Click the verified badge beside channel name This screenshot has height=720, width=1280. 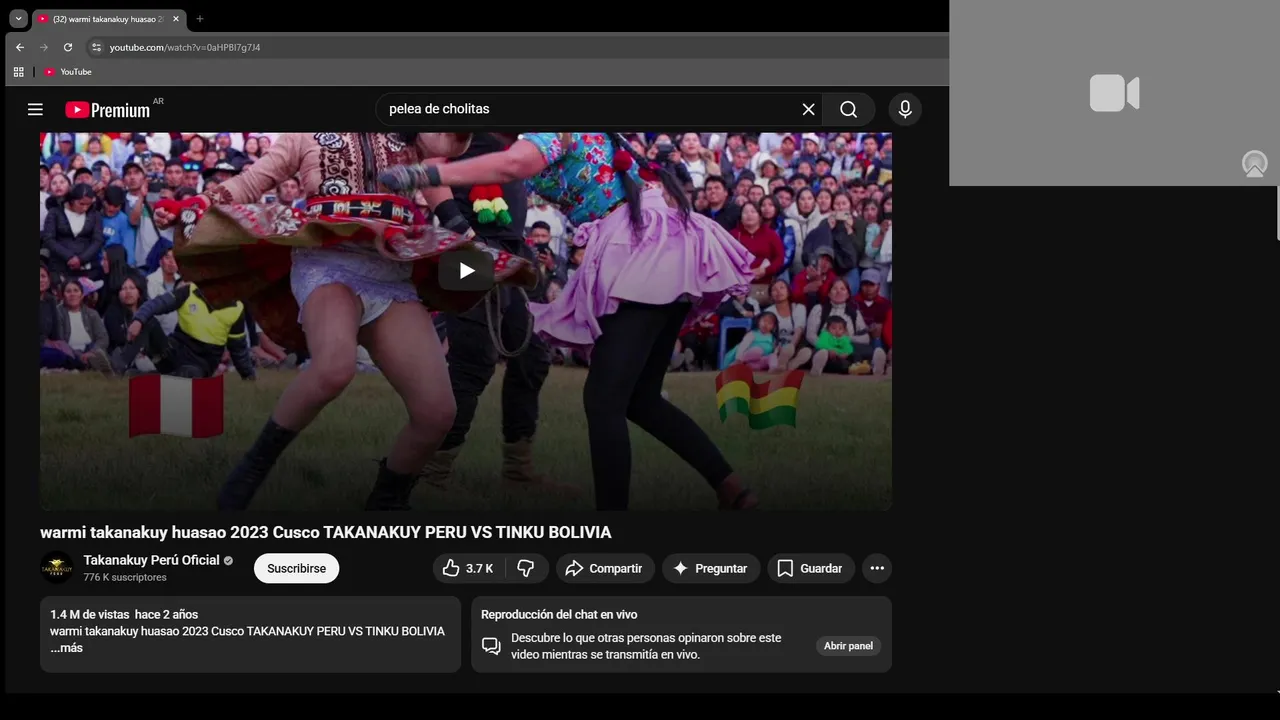click(x=228, y=561)
